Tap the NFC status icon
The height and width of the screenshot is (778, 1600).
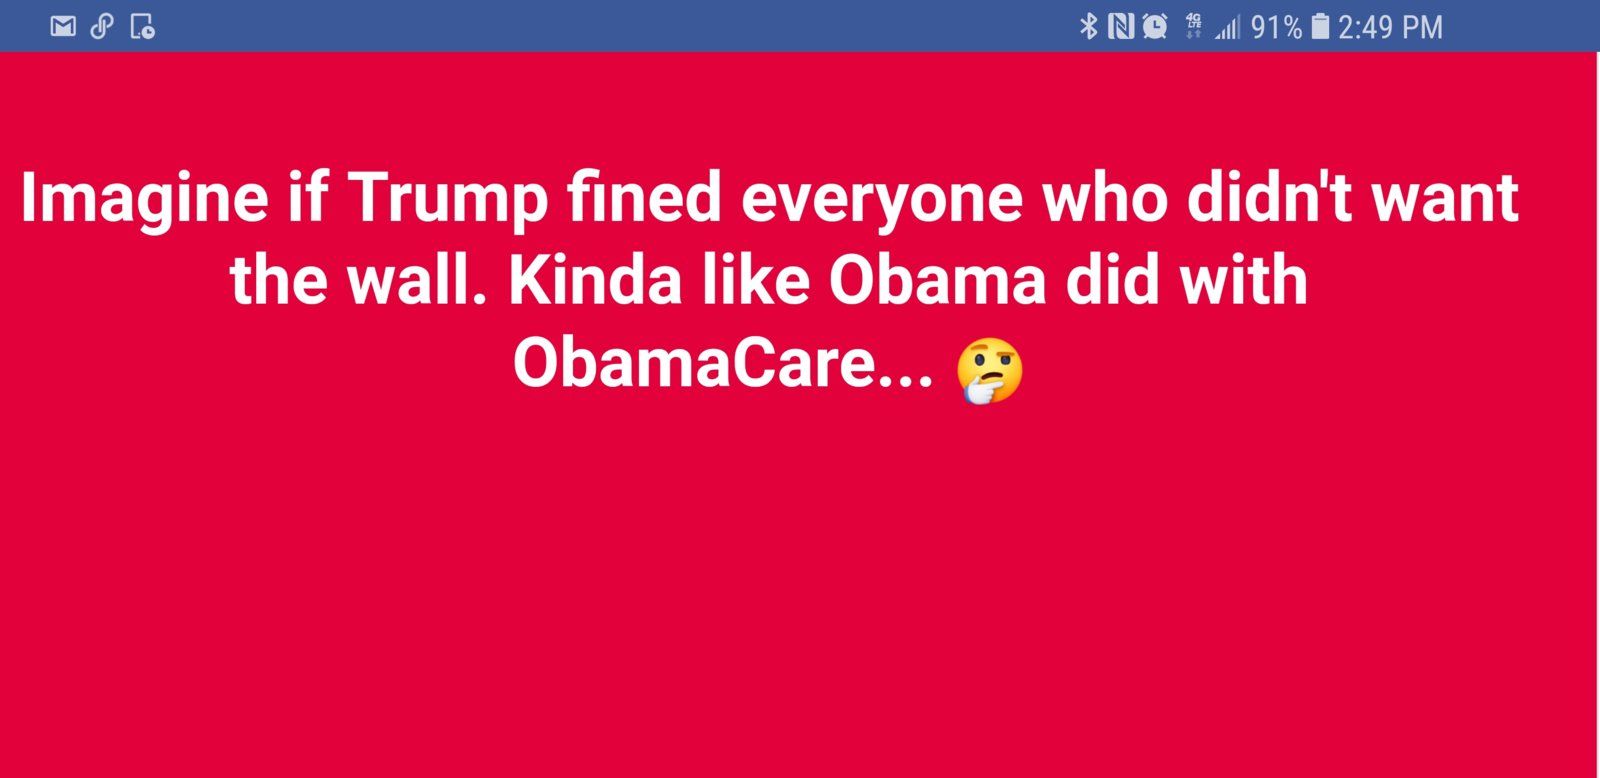[1121, 26]
